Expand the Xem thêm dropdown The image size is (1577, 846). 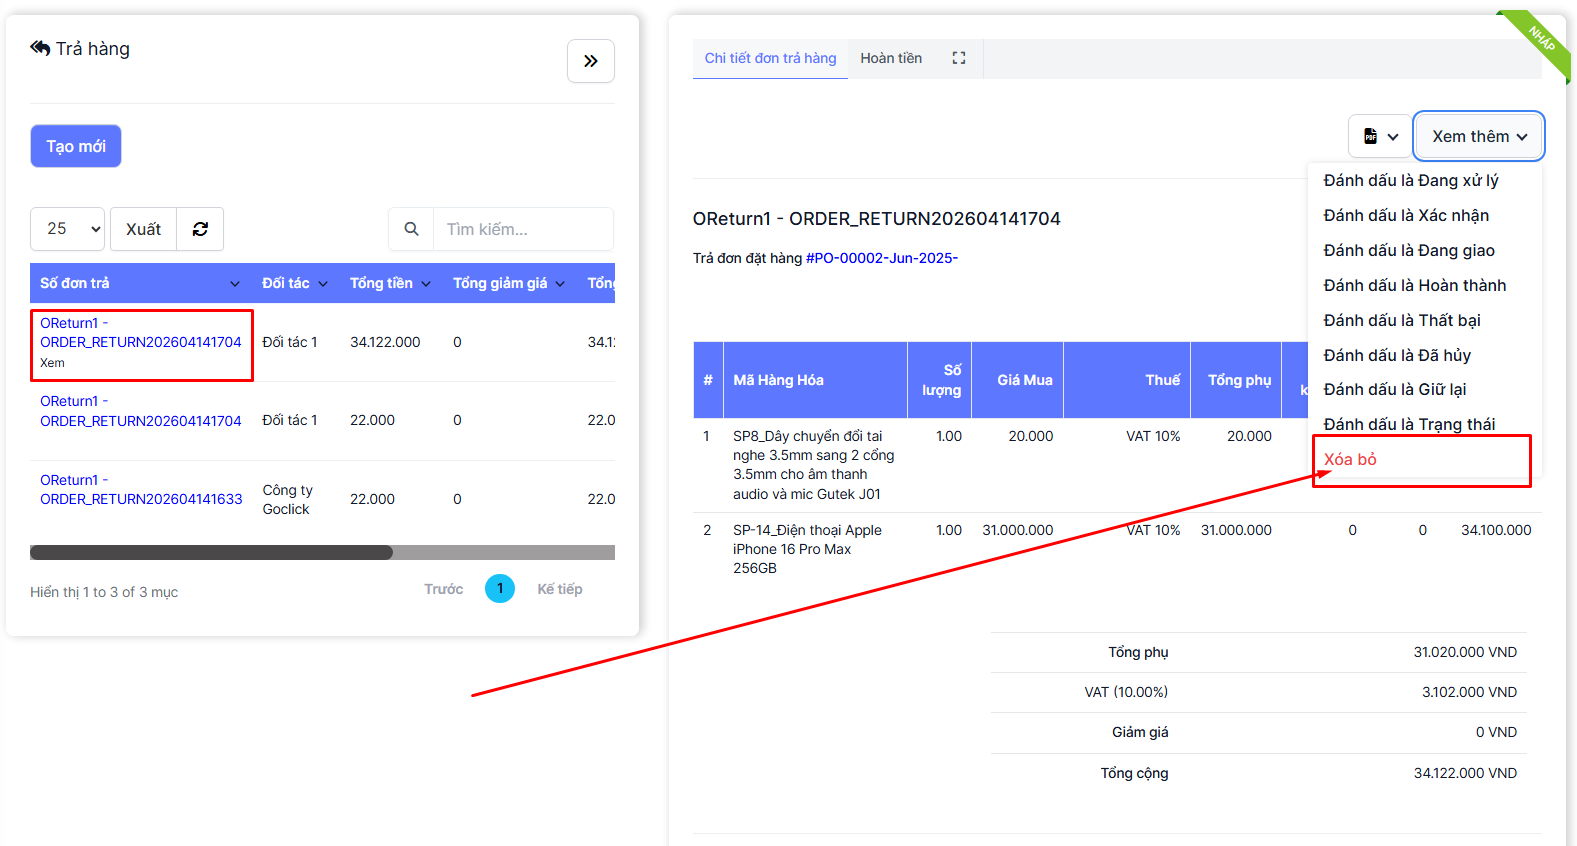click(x=1478, y=136)
